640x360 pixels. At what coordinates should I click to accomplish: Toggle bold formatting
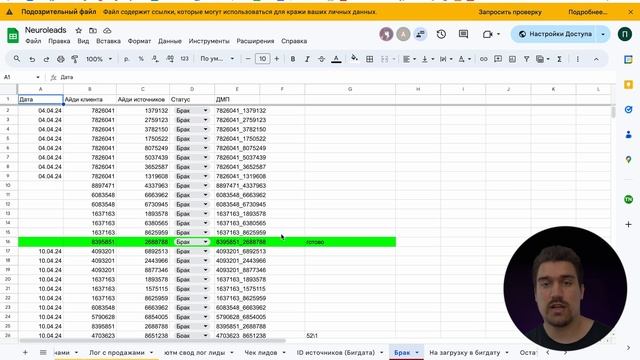click(293, 59)
